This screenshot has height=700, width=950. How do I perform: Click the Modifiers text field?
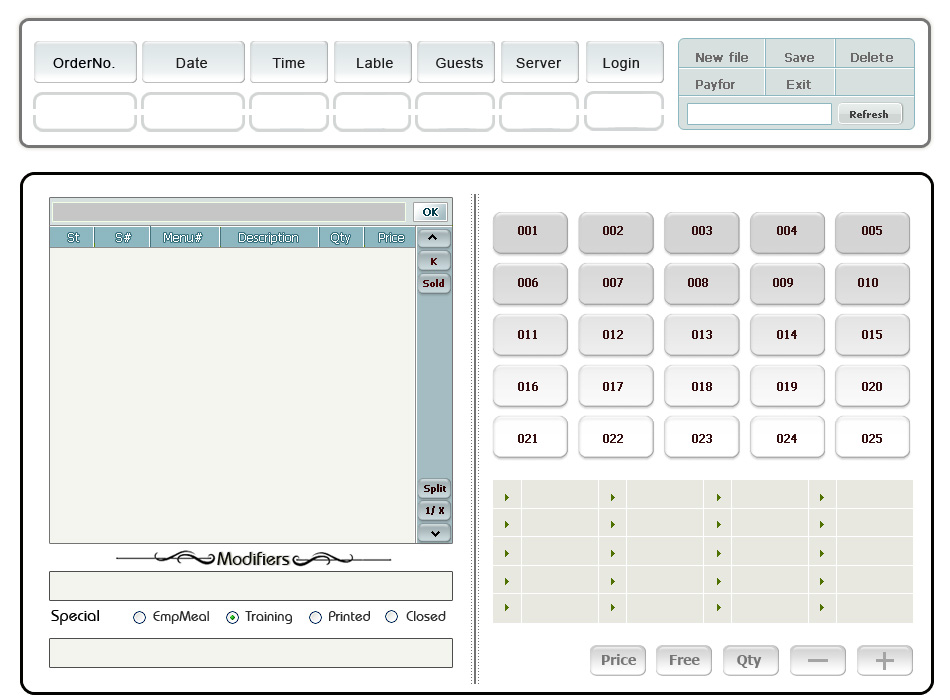tap(250, 586)
